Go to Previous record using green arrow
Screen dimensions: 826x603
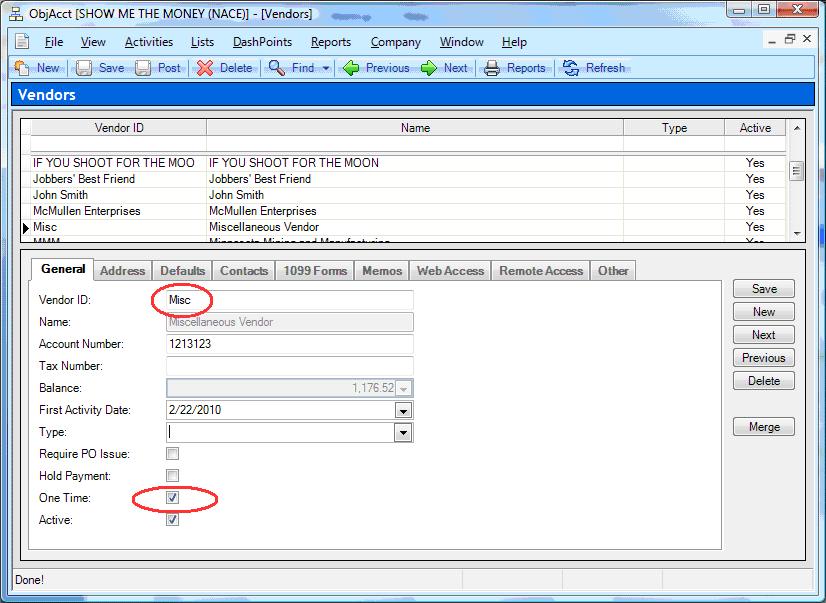(x=351, y=68)
